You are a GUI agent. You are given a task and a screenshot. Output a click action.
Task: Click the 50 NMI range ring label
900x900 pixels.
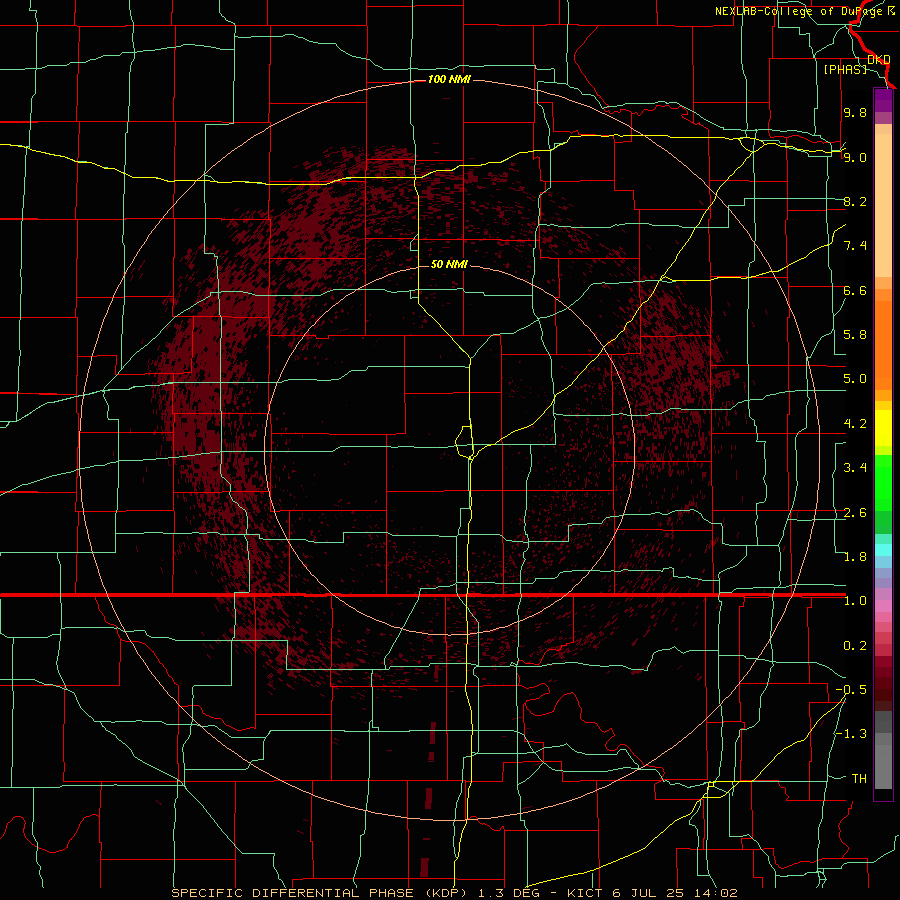449,264
